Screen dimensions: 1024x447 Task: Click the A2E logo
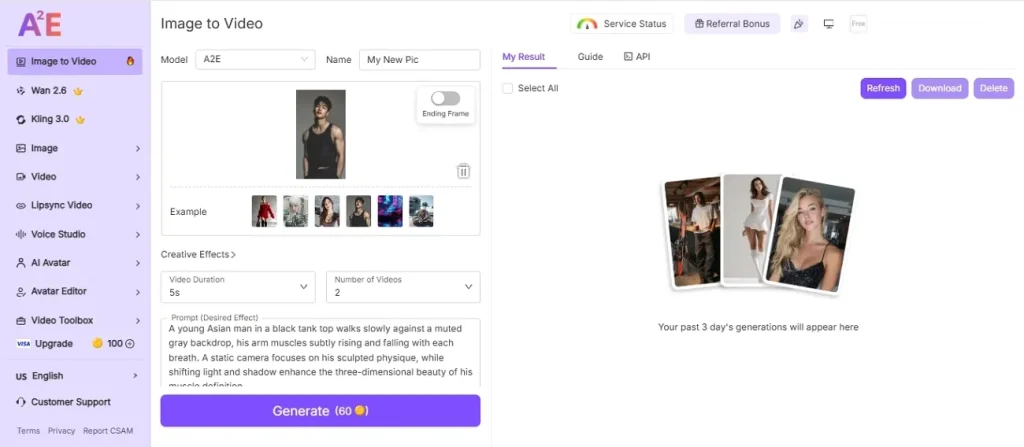[40, 24]
